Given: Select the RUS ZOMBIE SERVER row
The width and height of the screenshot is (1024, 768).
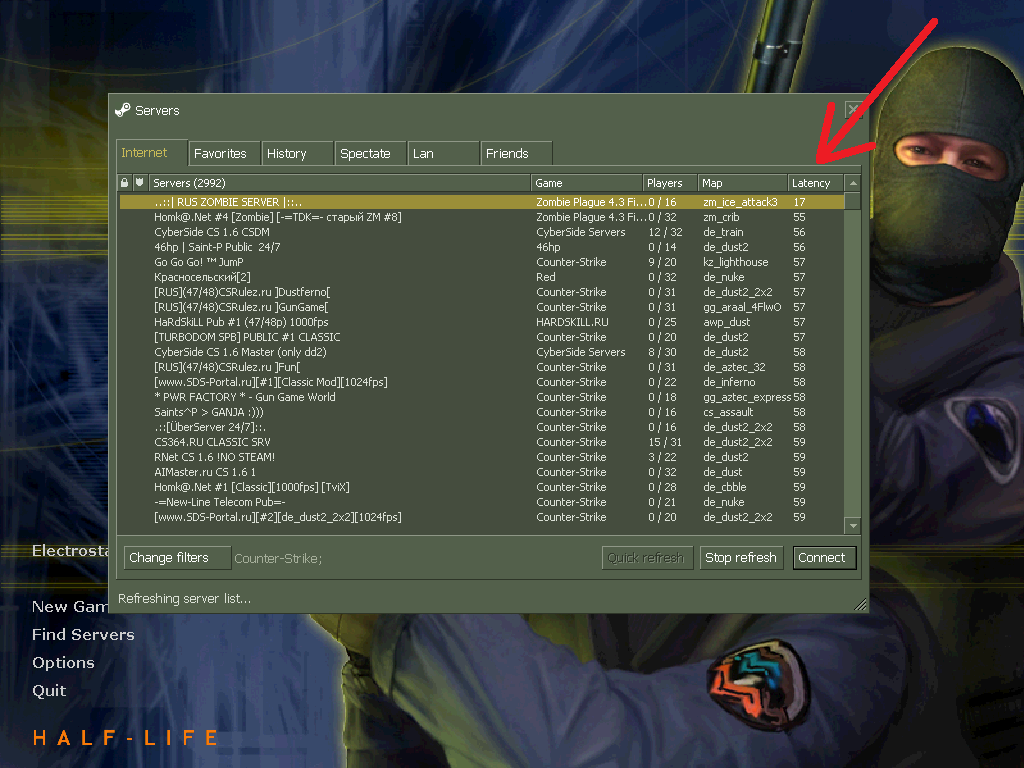Looking at the screenshot, I should click(x=482, y=202).
